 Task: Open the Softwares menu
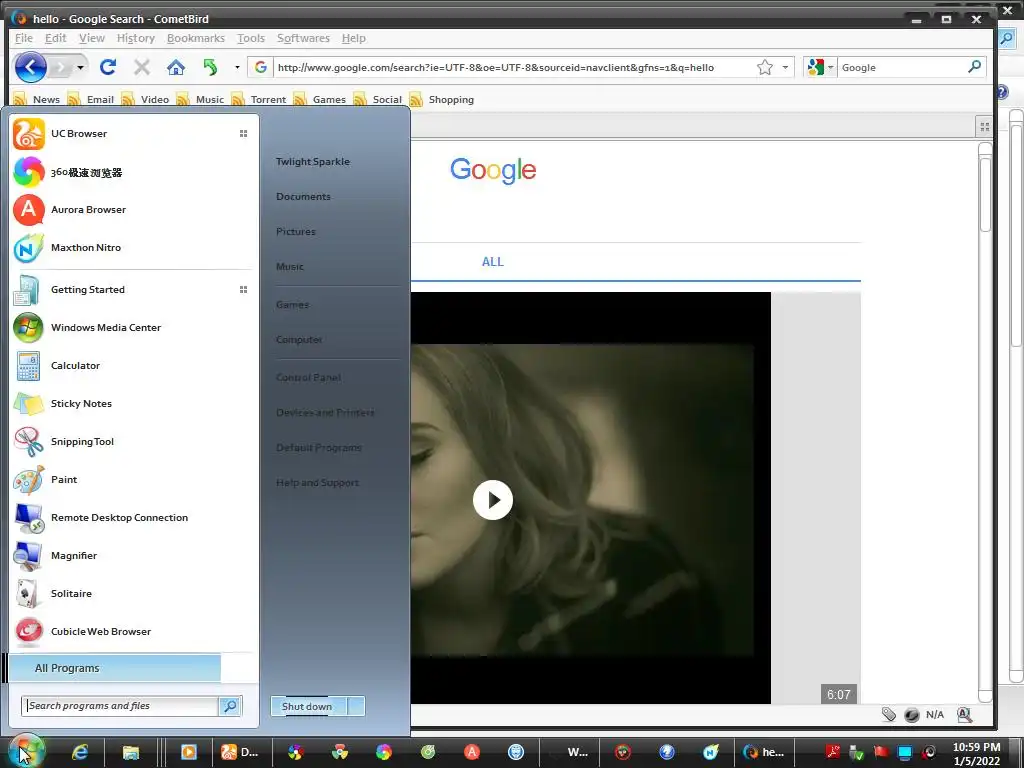303,38
